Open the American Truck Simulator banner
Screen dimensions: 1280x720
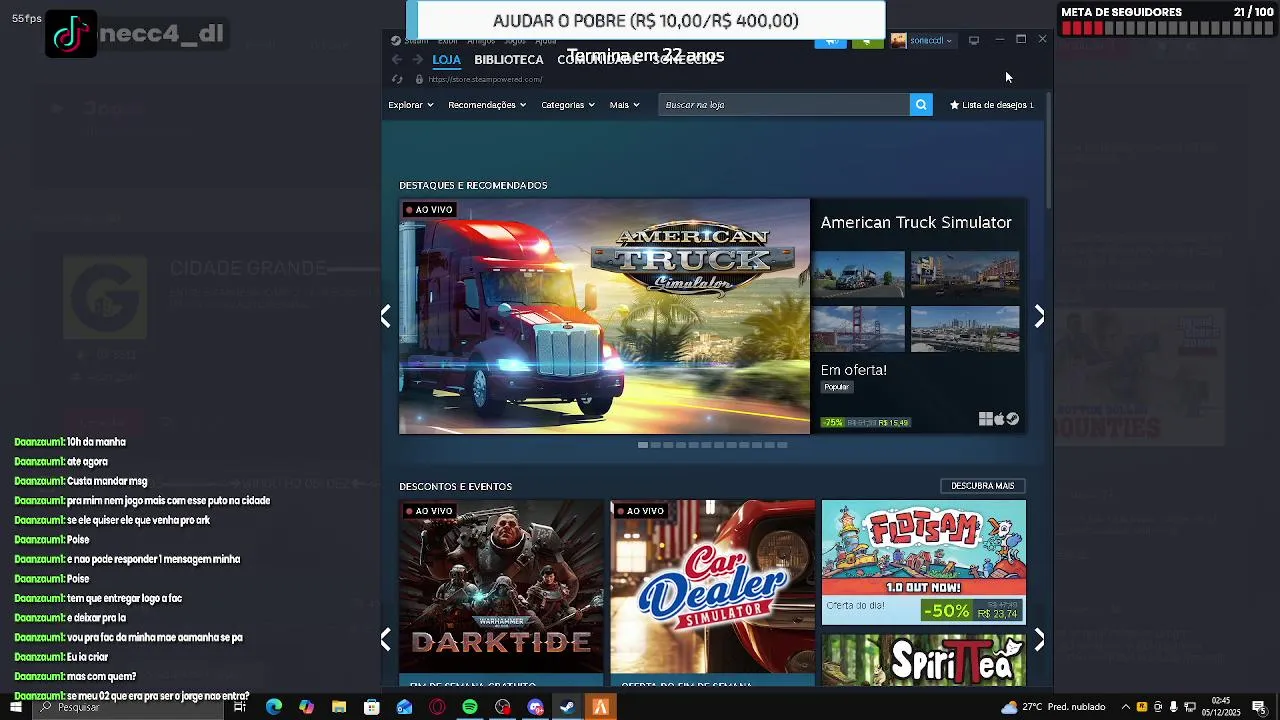point(604,316)
